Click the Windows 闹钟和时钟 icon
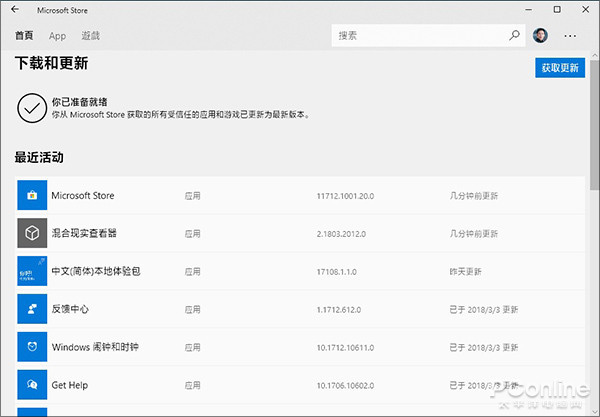This screenshot has height=417, width=600. click(32, 347)
